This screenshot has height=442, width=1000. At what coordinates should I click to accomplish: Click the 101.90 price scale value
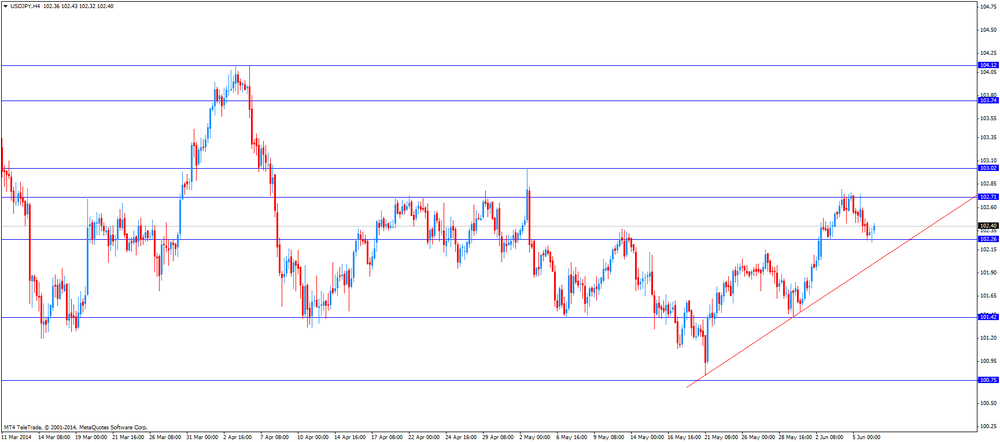pos(989,272)
